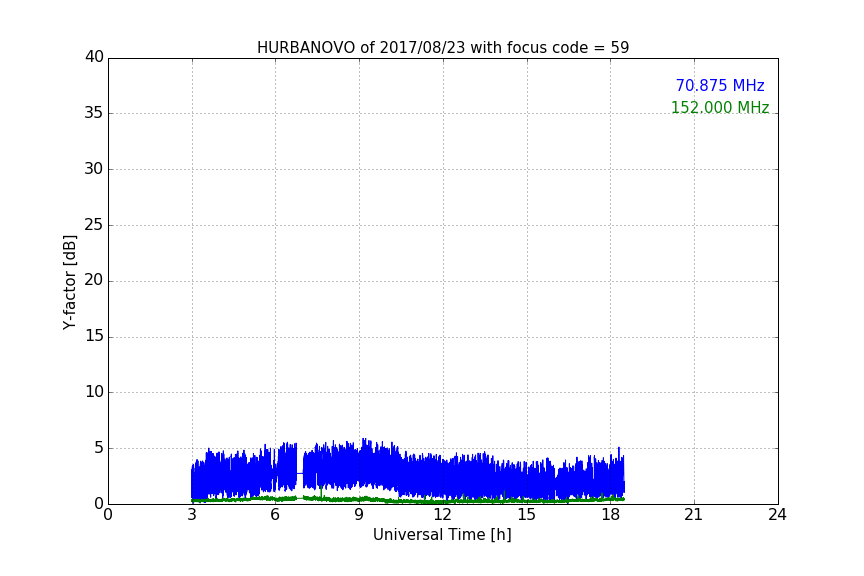The height and width of the screenshot is (576, 864).
Task: Click the x-axis tick label 9
Action: tap(359, 515)
